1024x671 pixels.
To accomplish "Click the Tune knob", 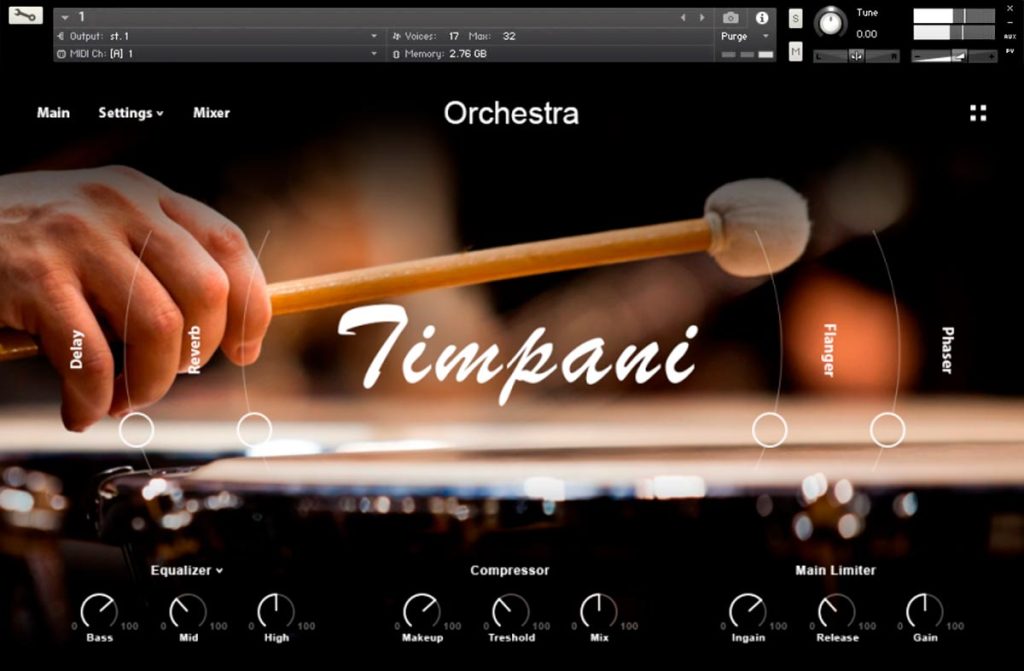I will click(x=830, y=23).
